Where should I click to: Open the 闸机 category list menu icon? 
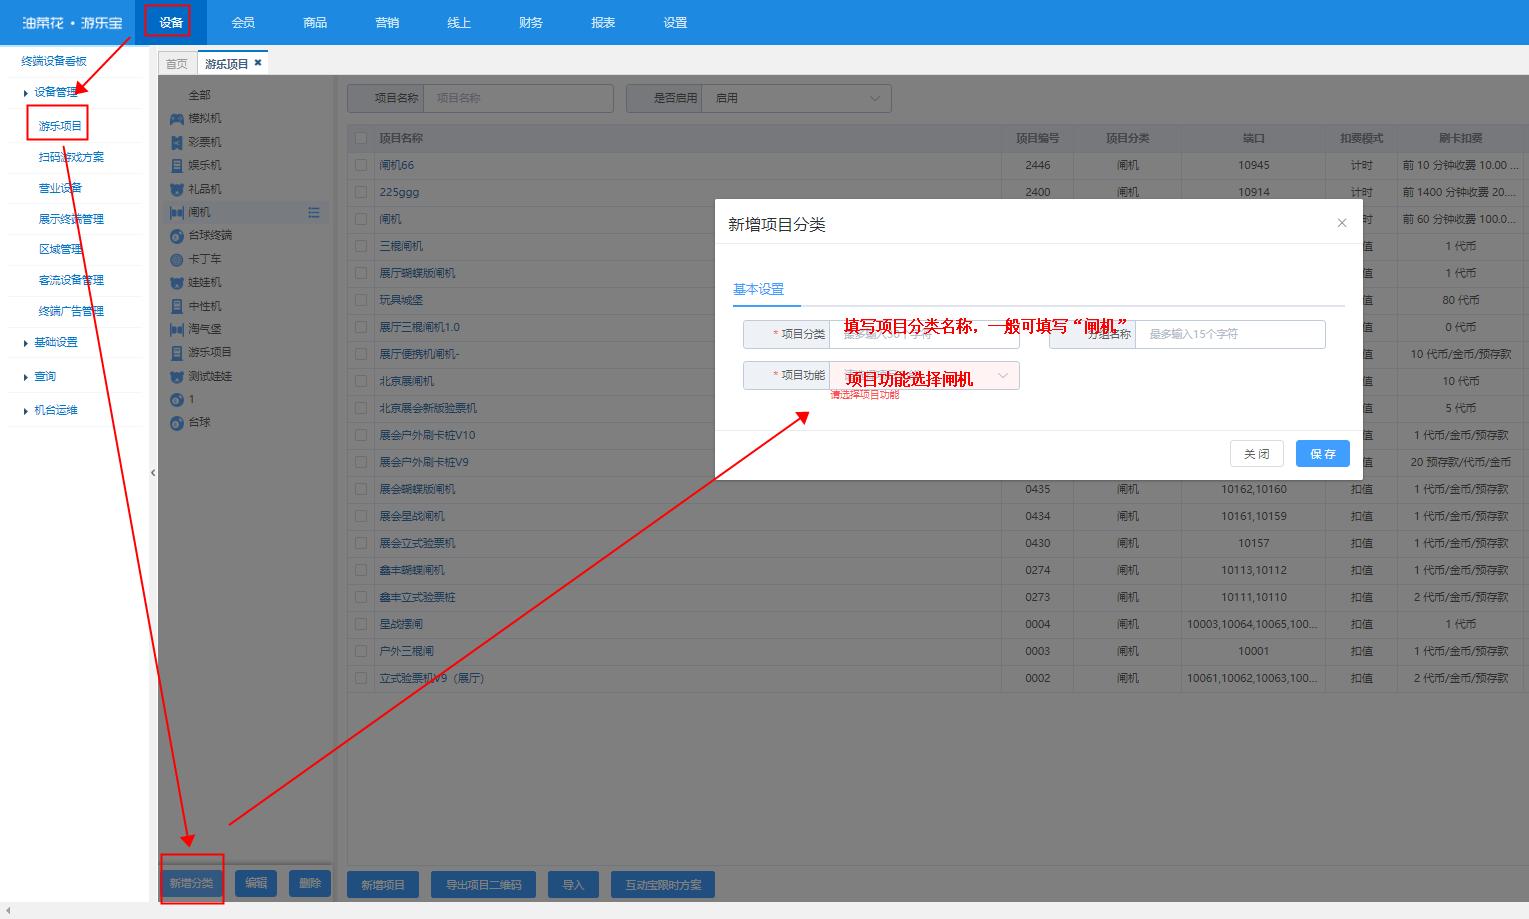314,212
